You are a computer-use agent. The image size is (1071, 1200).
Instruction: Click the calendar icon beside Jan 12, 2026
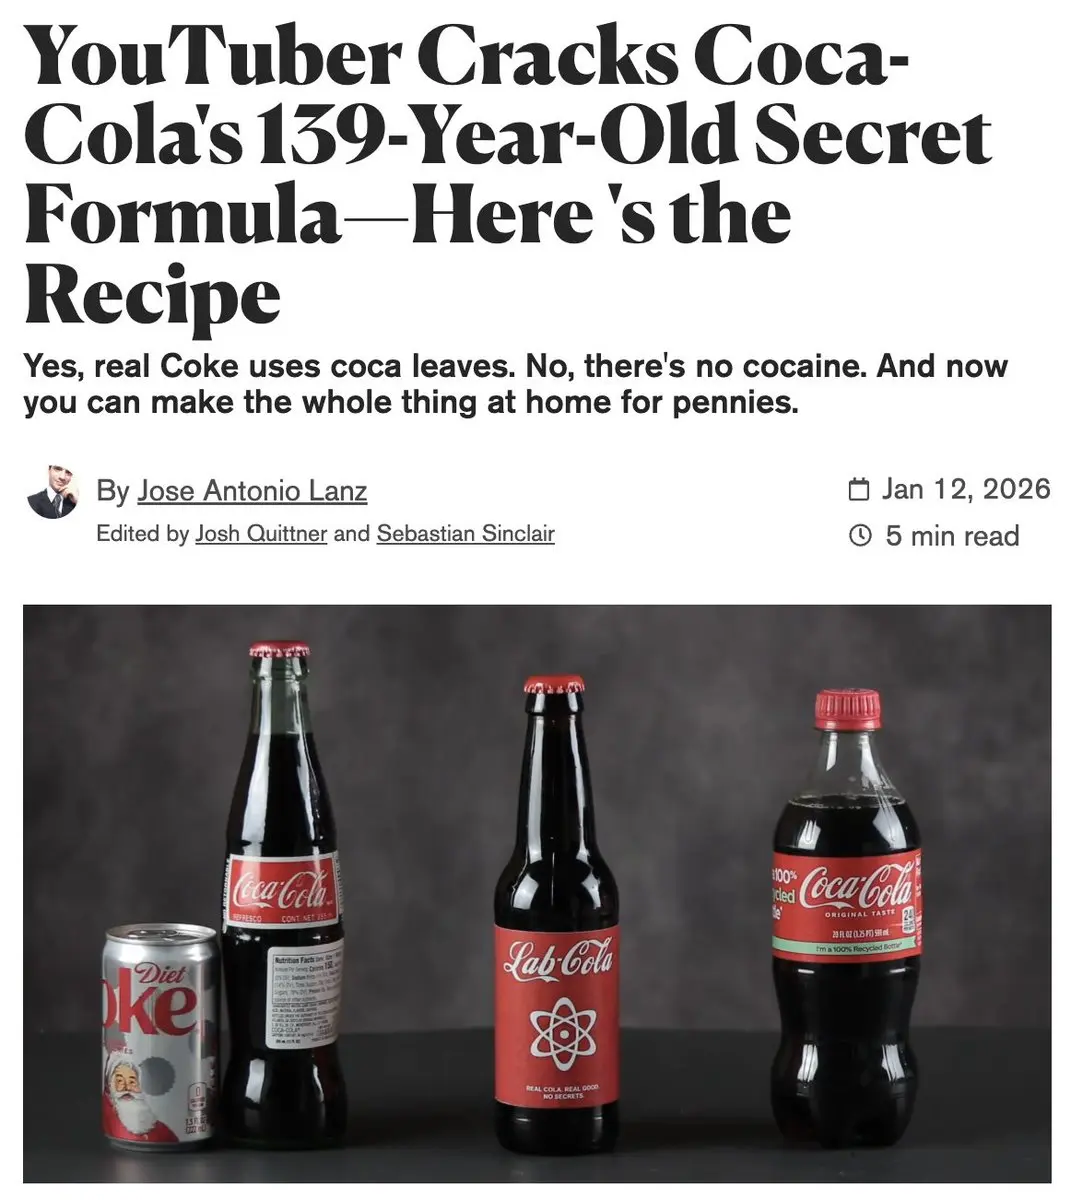click(858, 489)
